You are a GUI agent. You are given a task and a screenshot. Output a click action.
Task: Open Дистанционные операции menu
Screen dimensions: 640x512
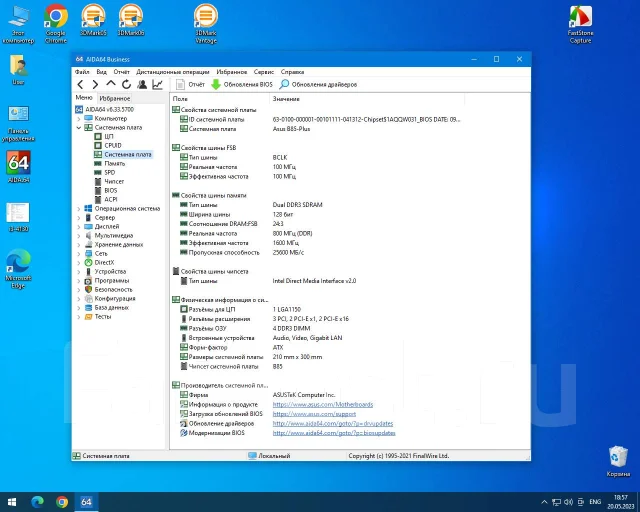click(173, 72)
